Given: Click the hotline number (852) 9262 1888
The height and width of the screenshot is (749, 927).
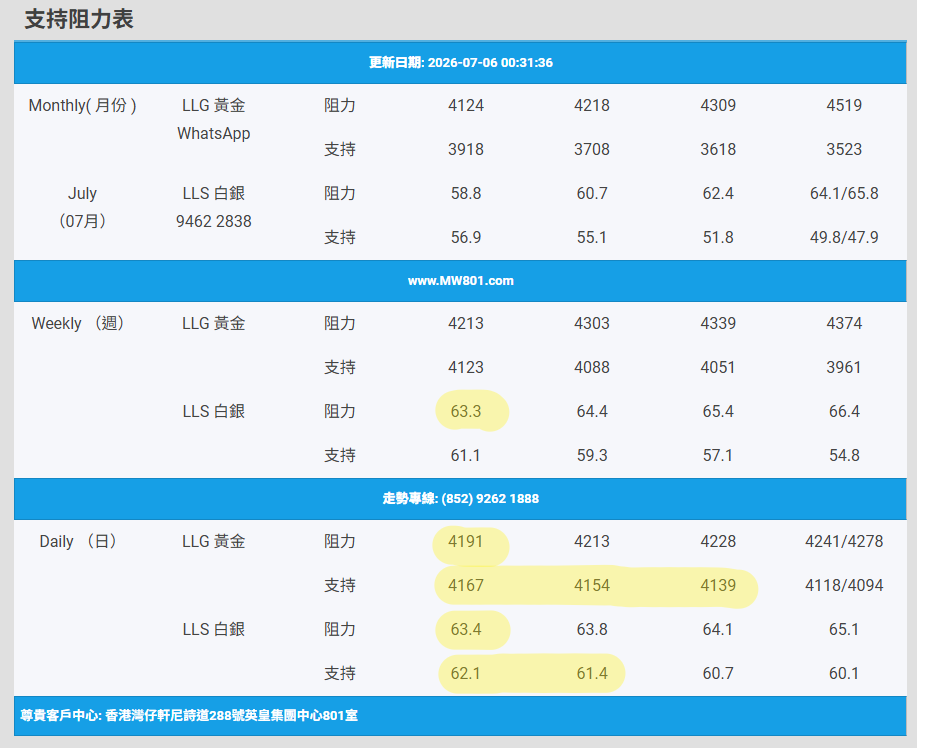Looking at the screenshot, I should (x=490, y=499).
